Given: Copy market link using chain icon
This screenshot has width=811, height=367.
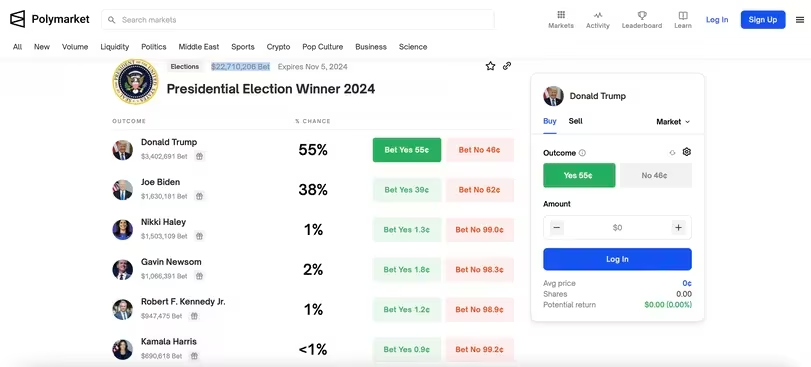Looking at the screenshot, I should [507, 66].
